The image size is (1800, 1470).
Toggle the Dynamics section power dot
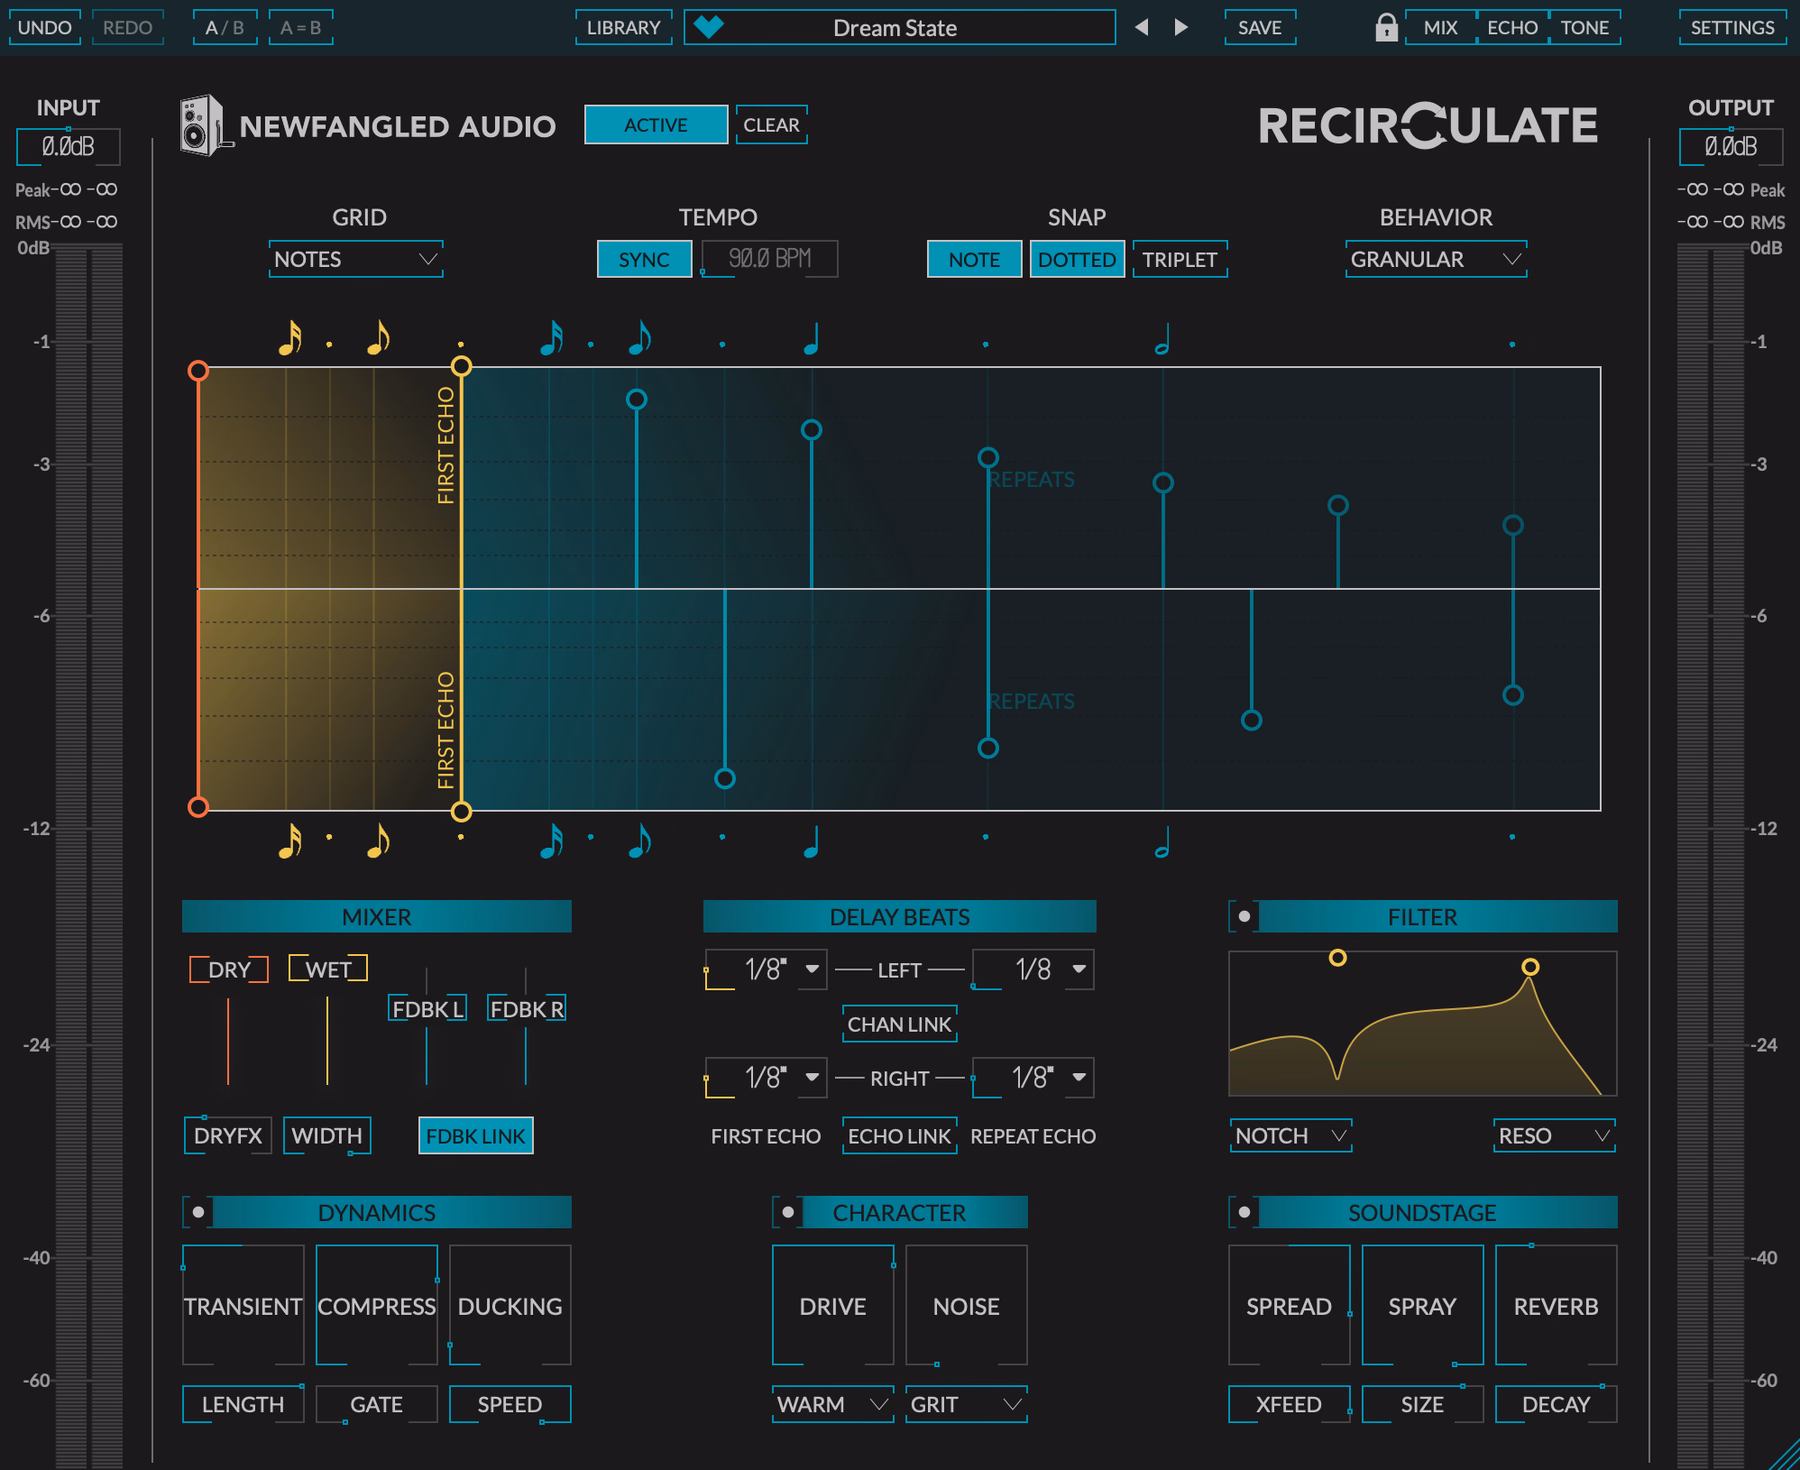(x=198, y=1212)
